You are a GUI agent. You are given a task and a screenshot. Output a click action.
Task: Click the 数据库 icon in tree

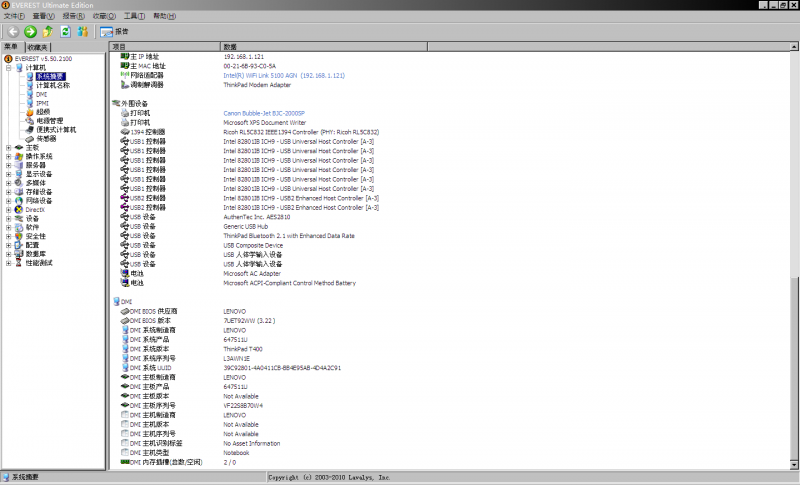pos(19,254)
